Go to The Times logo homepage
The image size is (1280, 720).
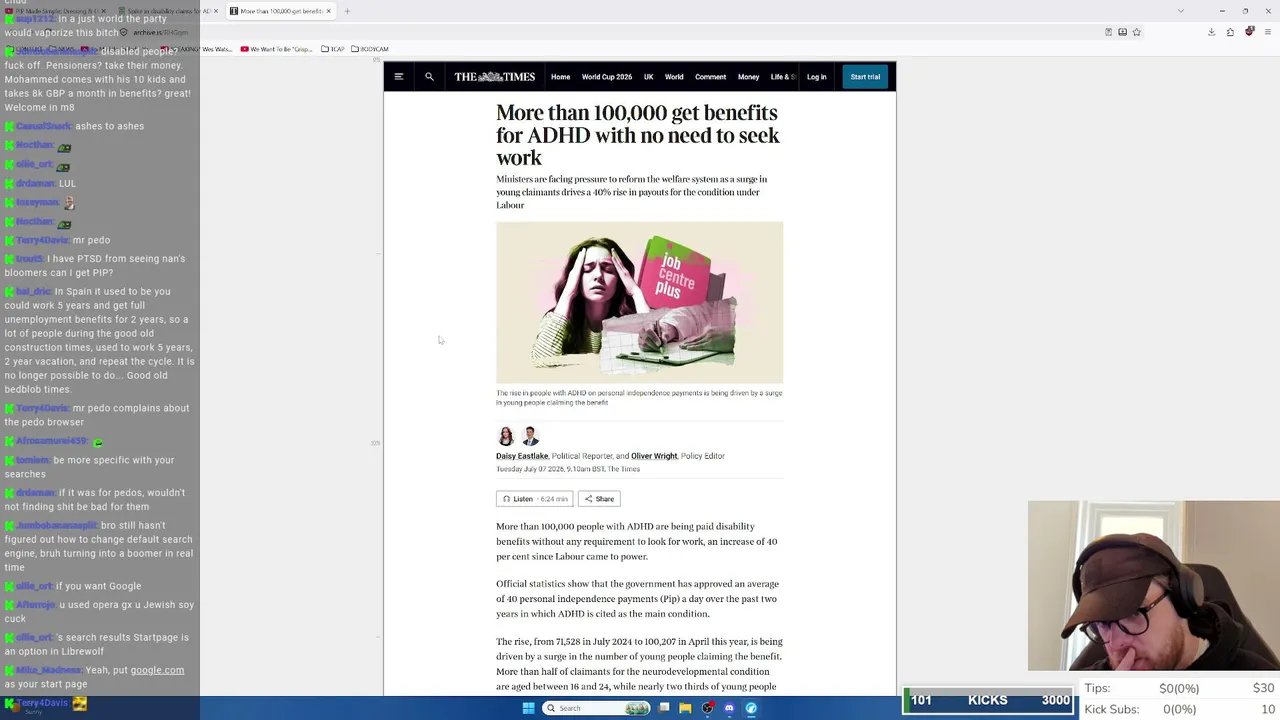tap(495, 77)
